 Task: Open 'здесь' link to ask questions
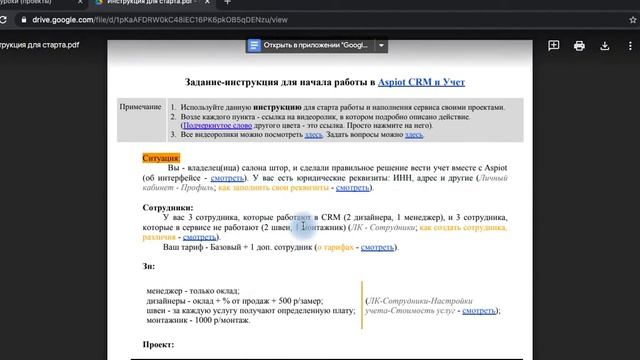click(x=413, y=135)
